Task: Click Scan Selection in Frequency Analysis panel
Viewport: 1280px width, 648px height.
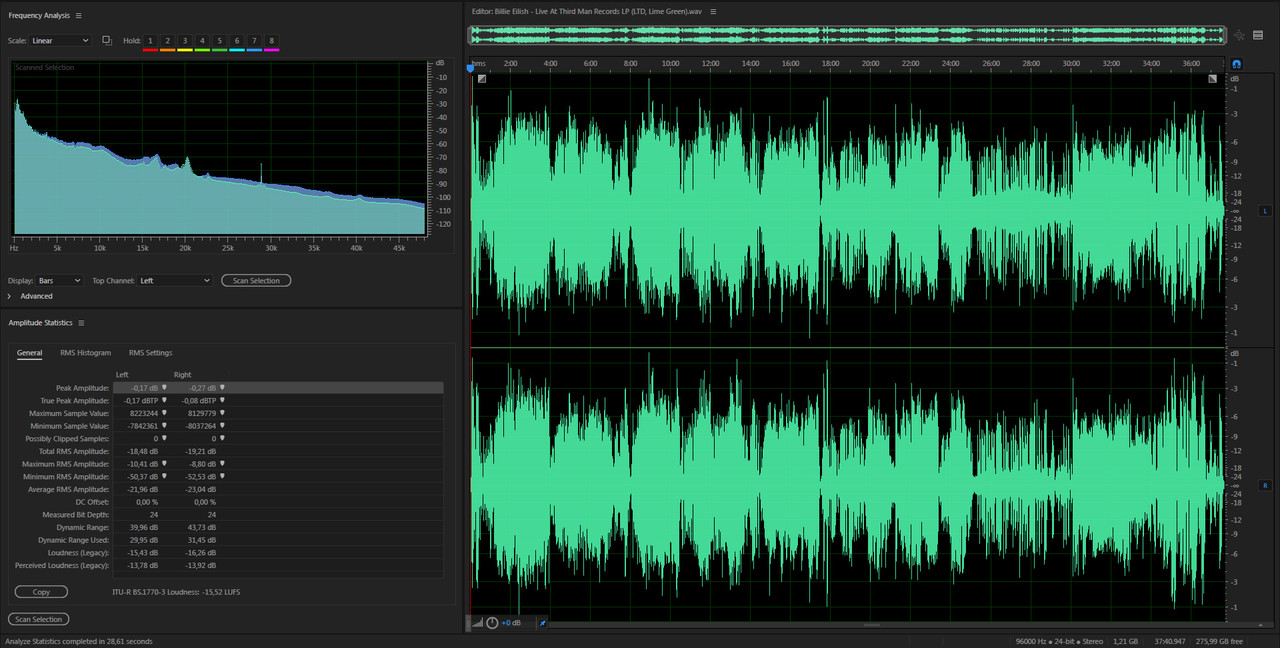Action: point(256,281)
